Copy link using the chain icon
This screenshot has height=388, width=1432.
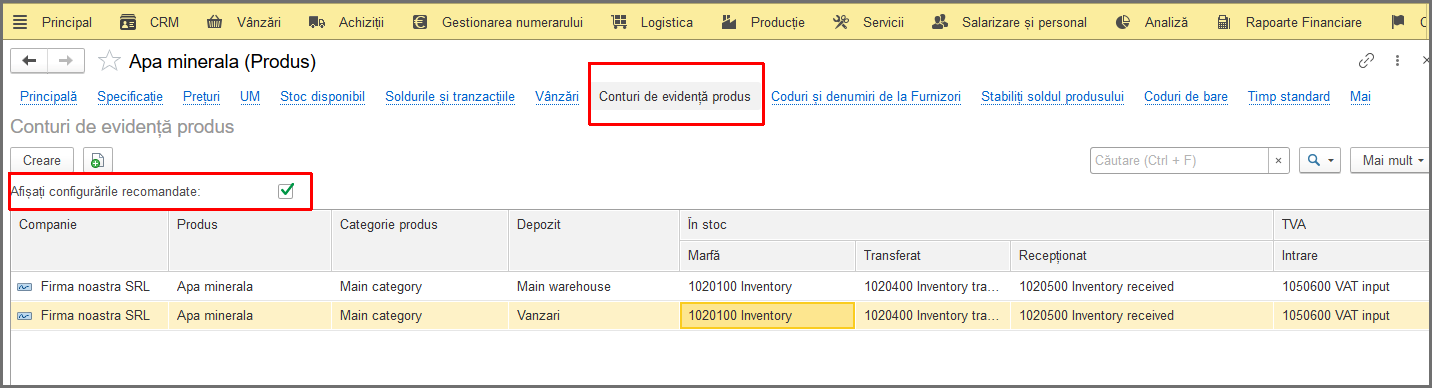1366,61
